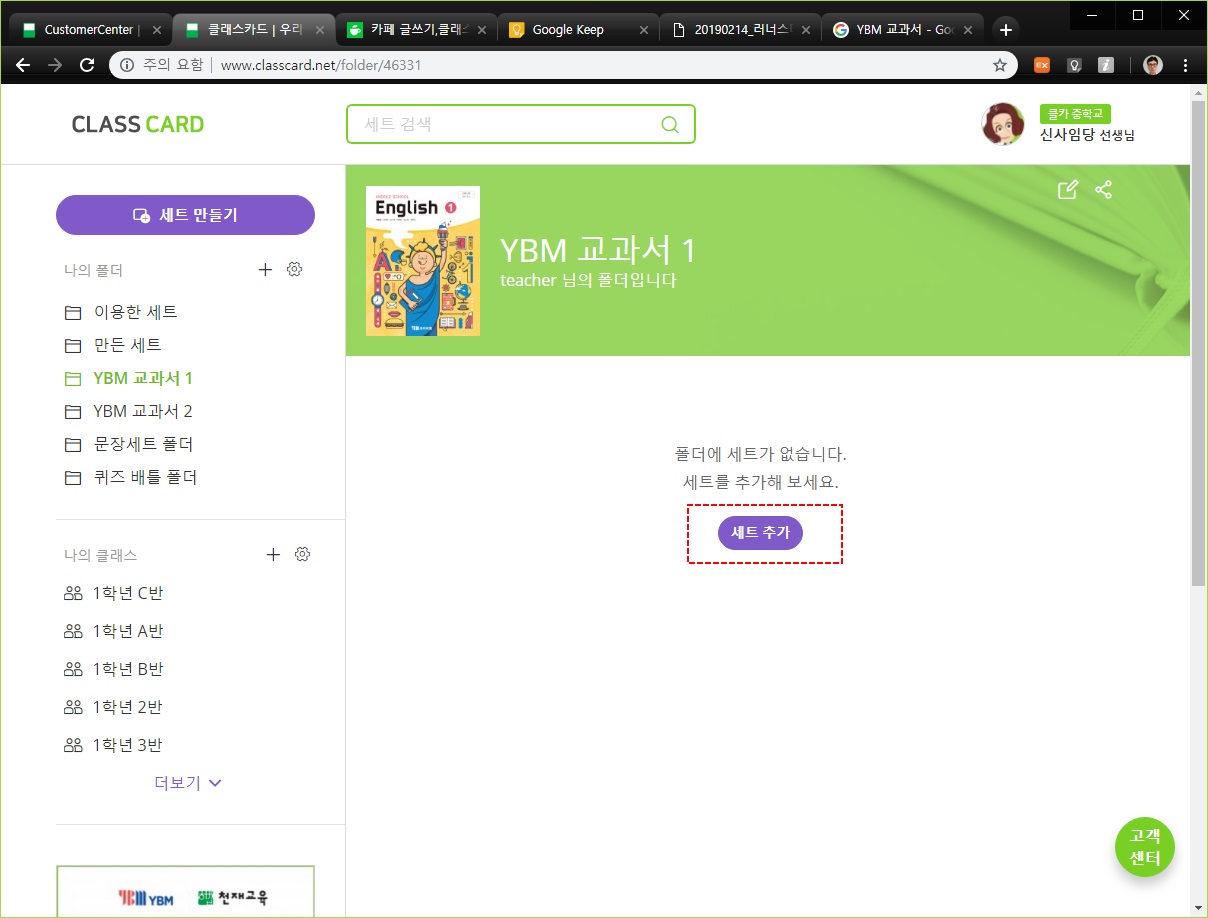Add a new class with plus icon
Screen dimensions: 1208x918
[x=273, y=554]
